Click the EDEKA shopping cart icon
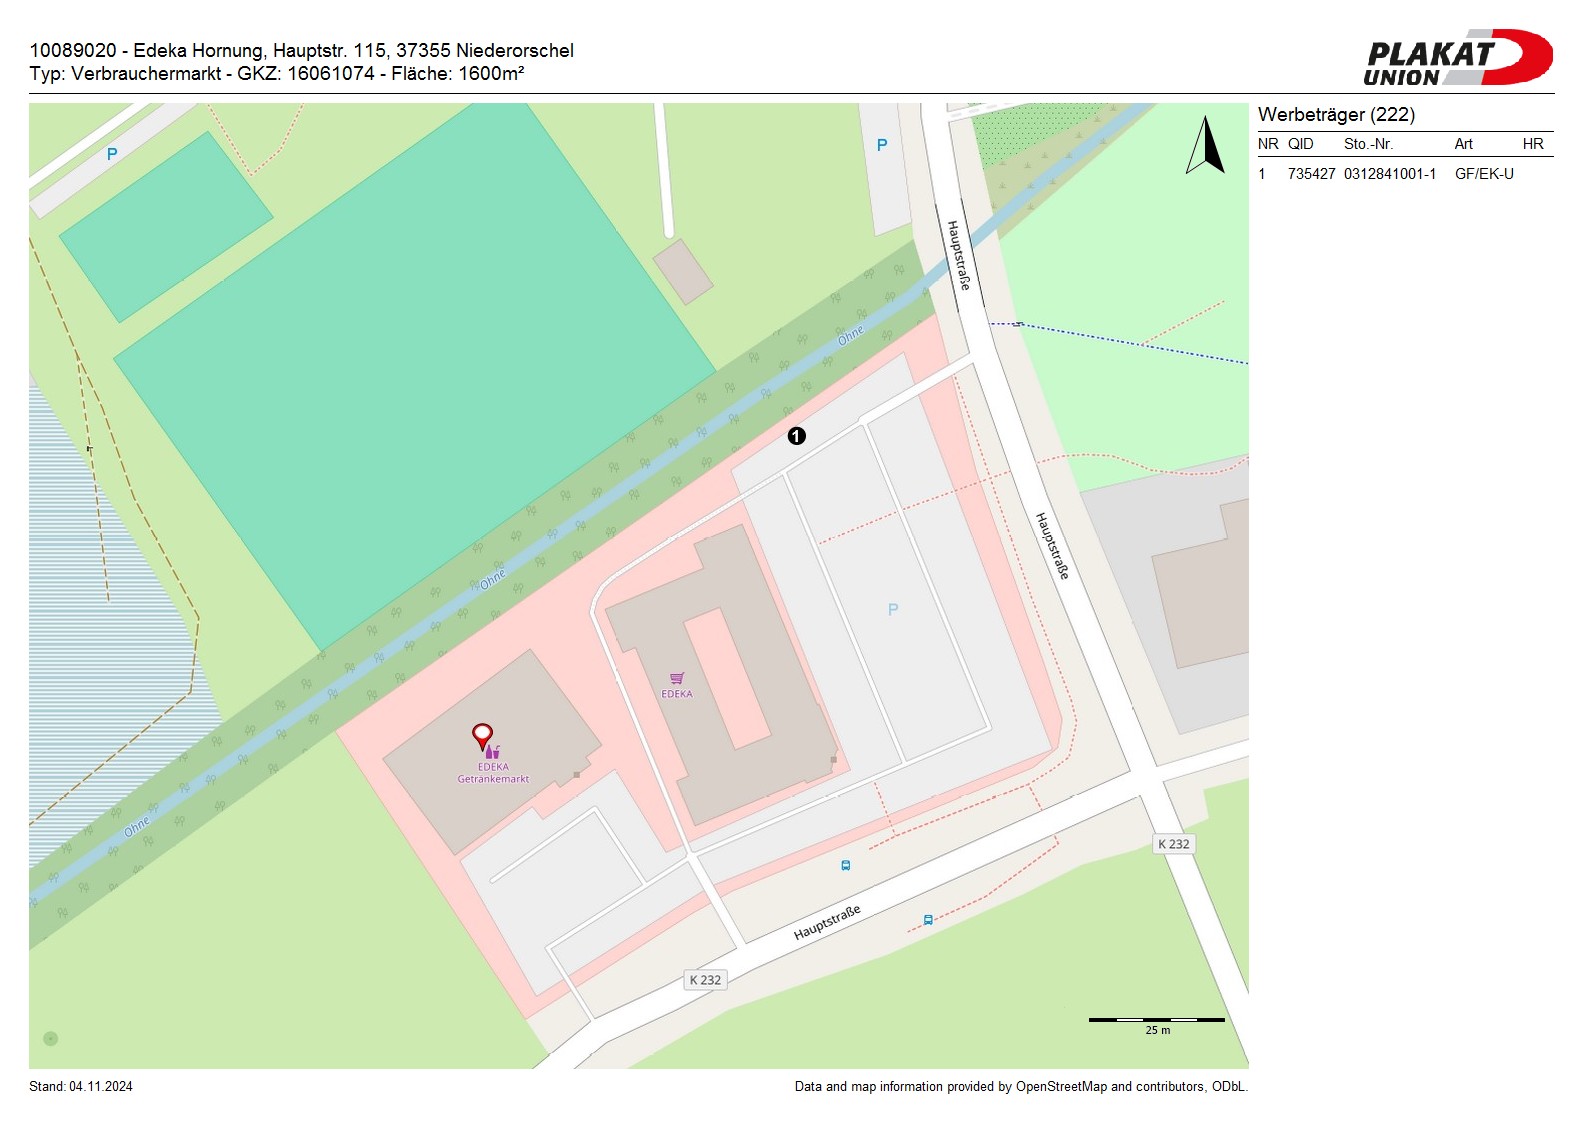The width and height of the screenshot is (1587, 1123). click(x=677, y=679)
